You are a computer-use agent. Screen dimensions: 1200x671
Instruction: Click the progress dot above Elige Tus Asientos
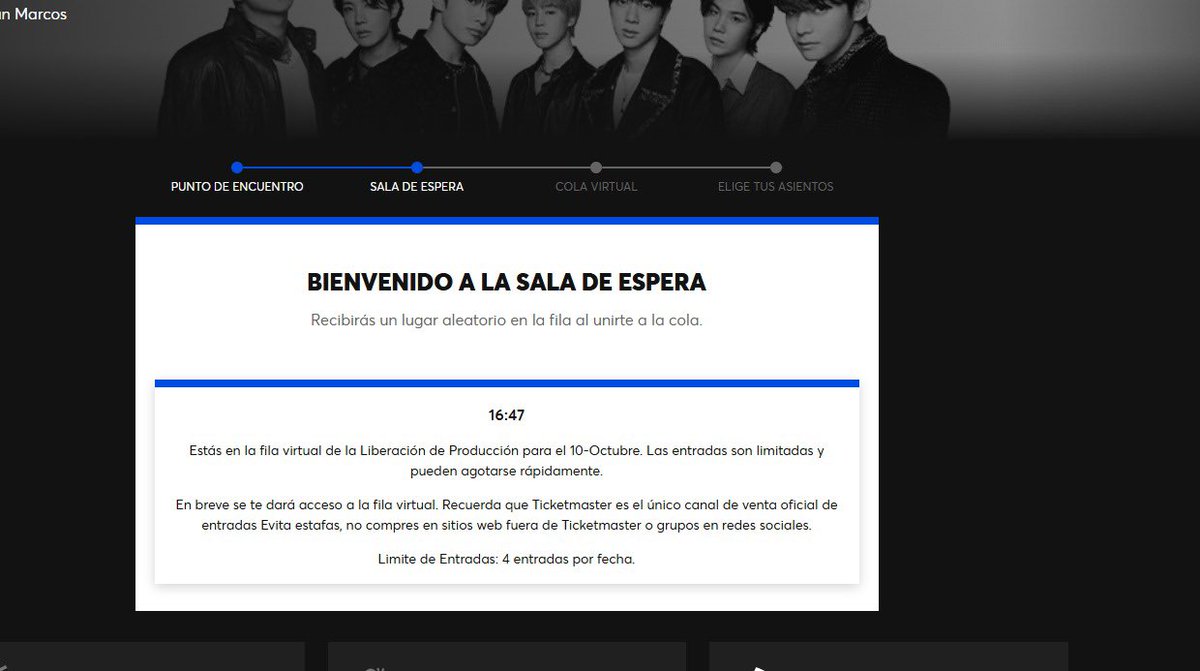[776, 168]
